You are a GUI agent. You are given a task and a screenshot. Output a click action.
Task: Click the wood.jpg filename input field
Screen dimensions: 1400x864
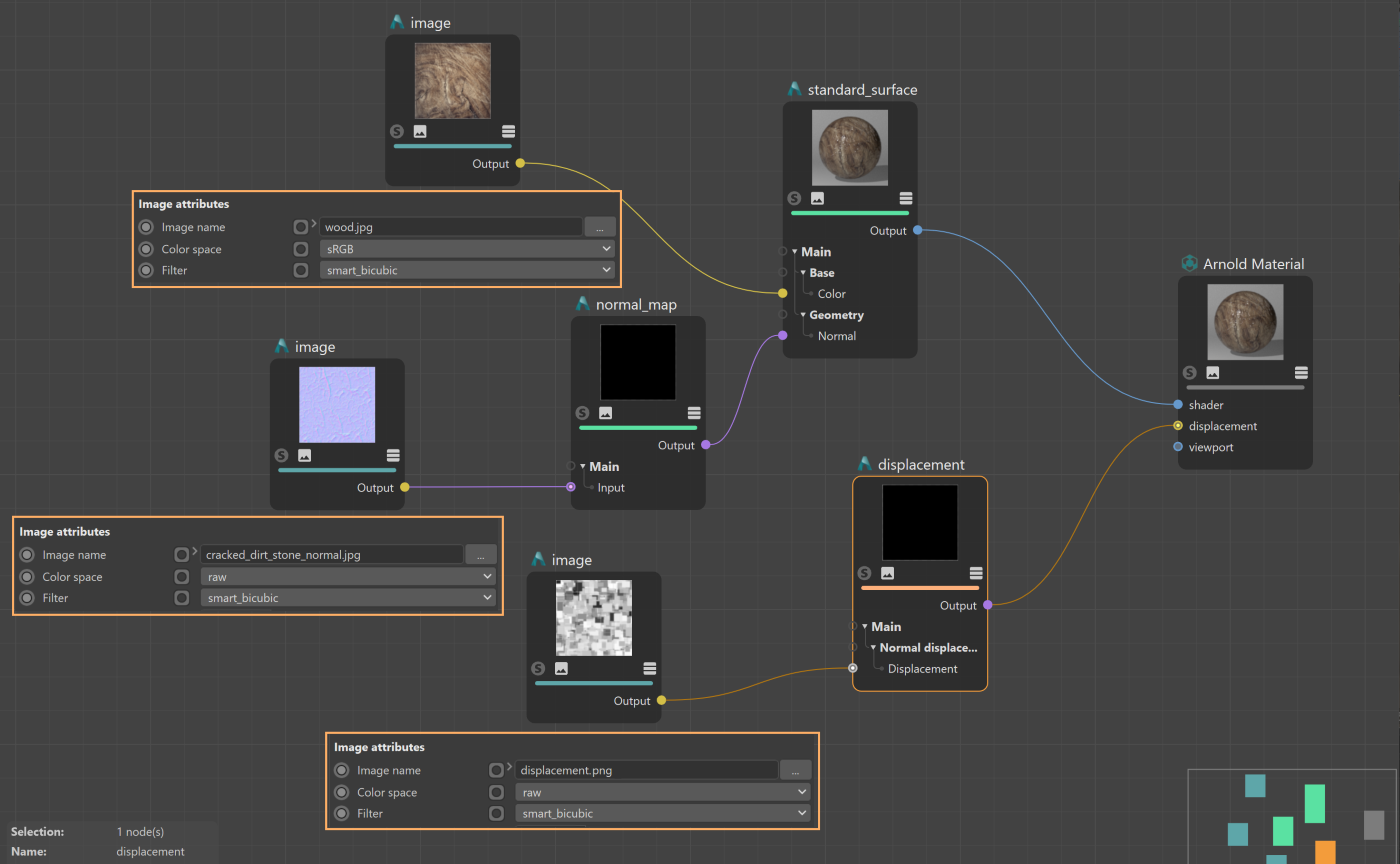450,226
